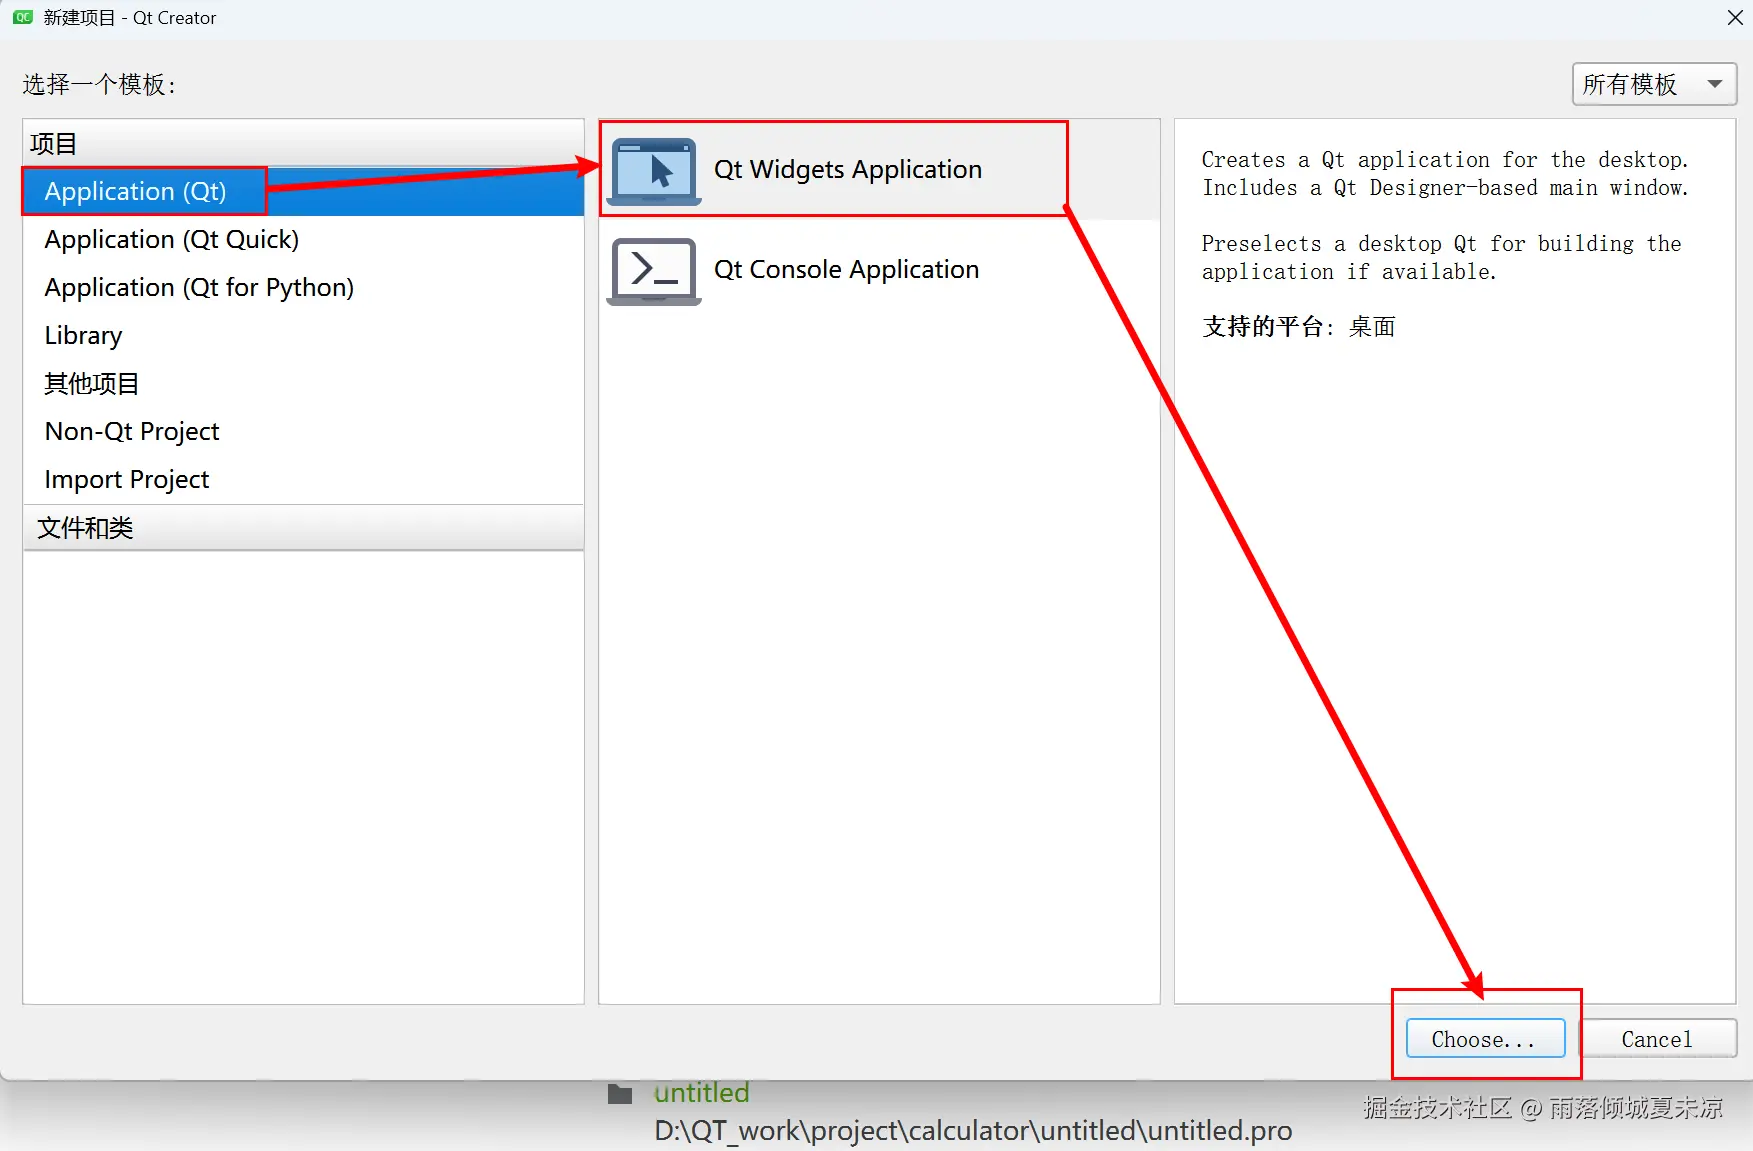Select the Qt Widgets Application template icon
This screenshot has width=1753, height=1151.
(x=654, y=171)
